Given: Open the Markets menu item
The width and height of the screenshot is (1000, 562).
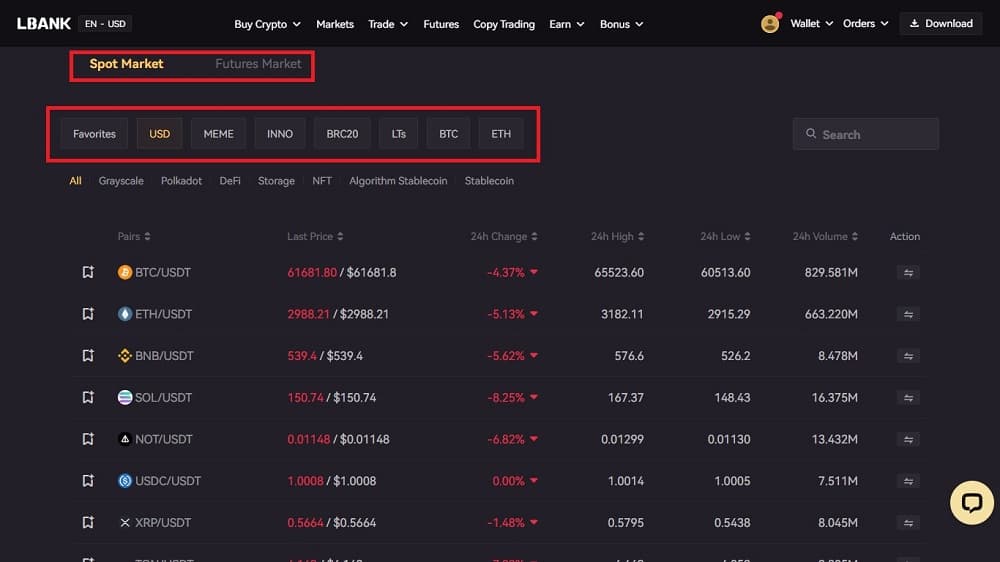Looking at the screenshot, I should (335, 24).
